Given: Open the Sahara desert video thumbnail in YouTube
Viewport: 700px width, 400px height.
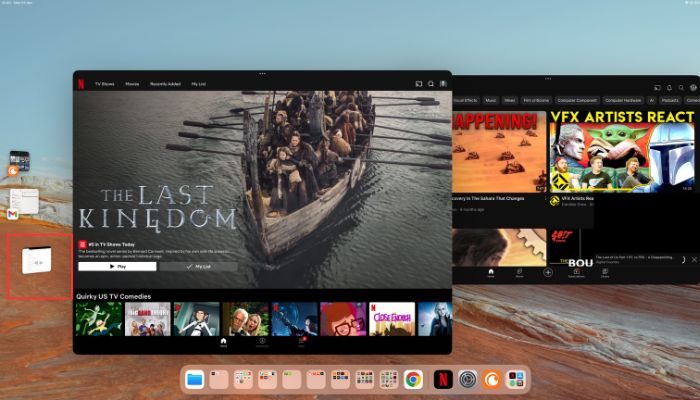Looking at the screenshot, I should point(499,152).
